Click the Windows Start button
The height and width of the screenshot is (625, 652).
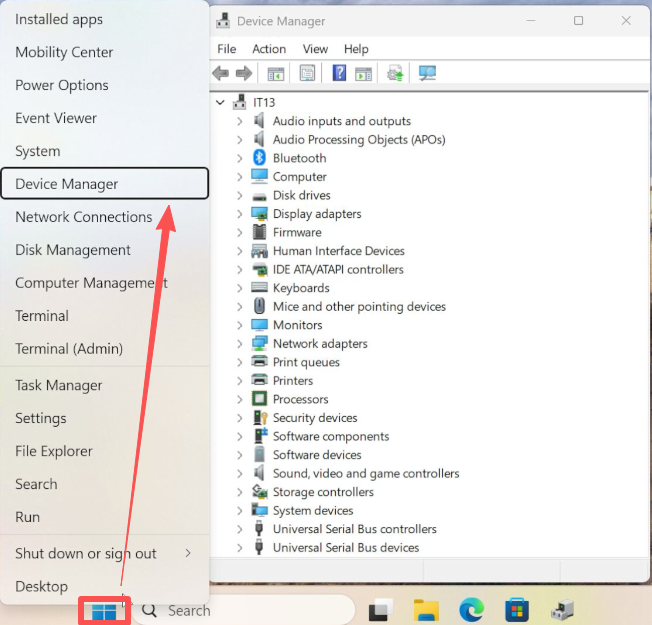(x=104, y=610)
